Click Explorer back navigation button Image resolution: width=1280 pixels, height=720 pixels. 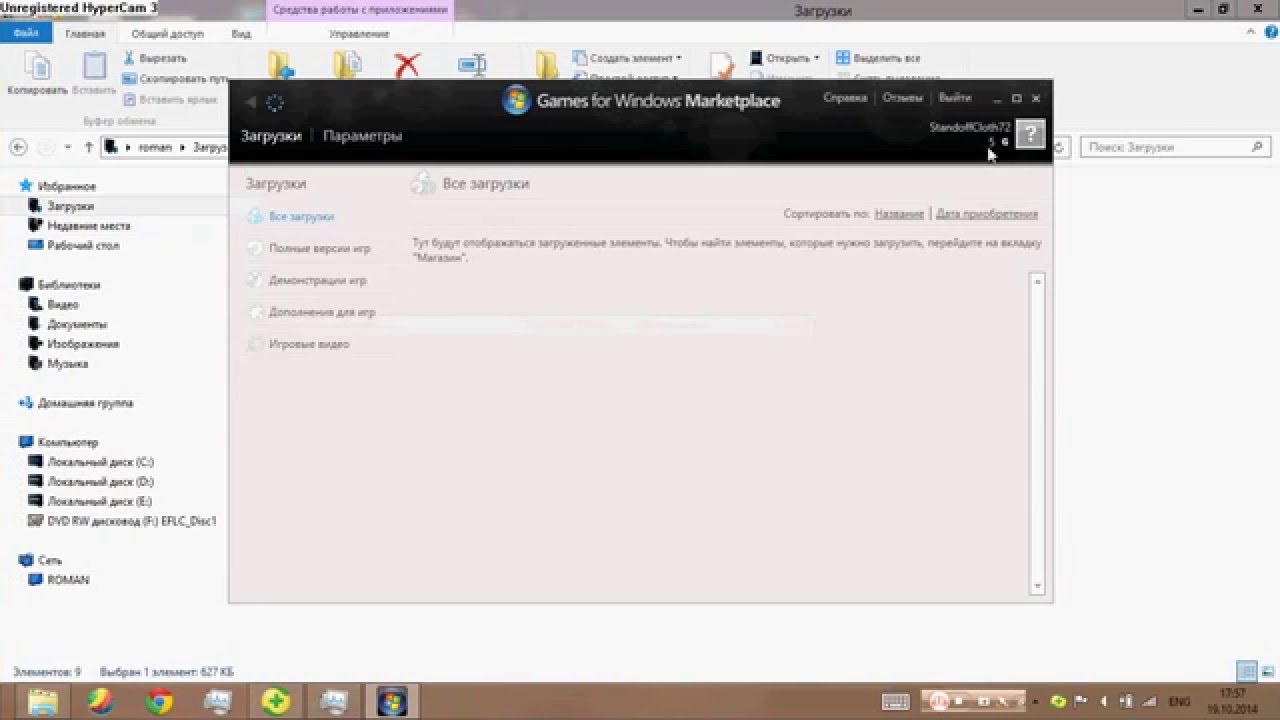click(18, 147)
